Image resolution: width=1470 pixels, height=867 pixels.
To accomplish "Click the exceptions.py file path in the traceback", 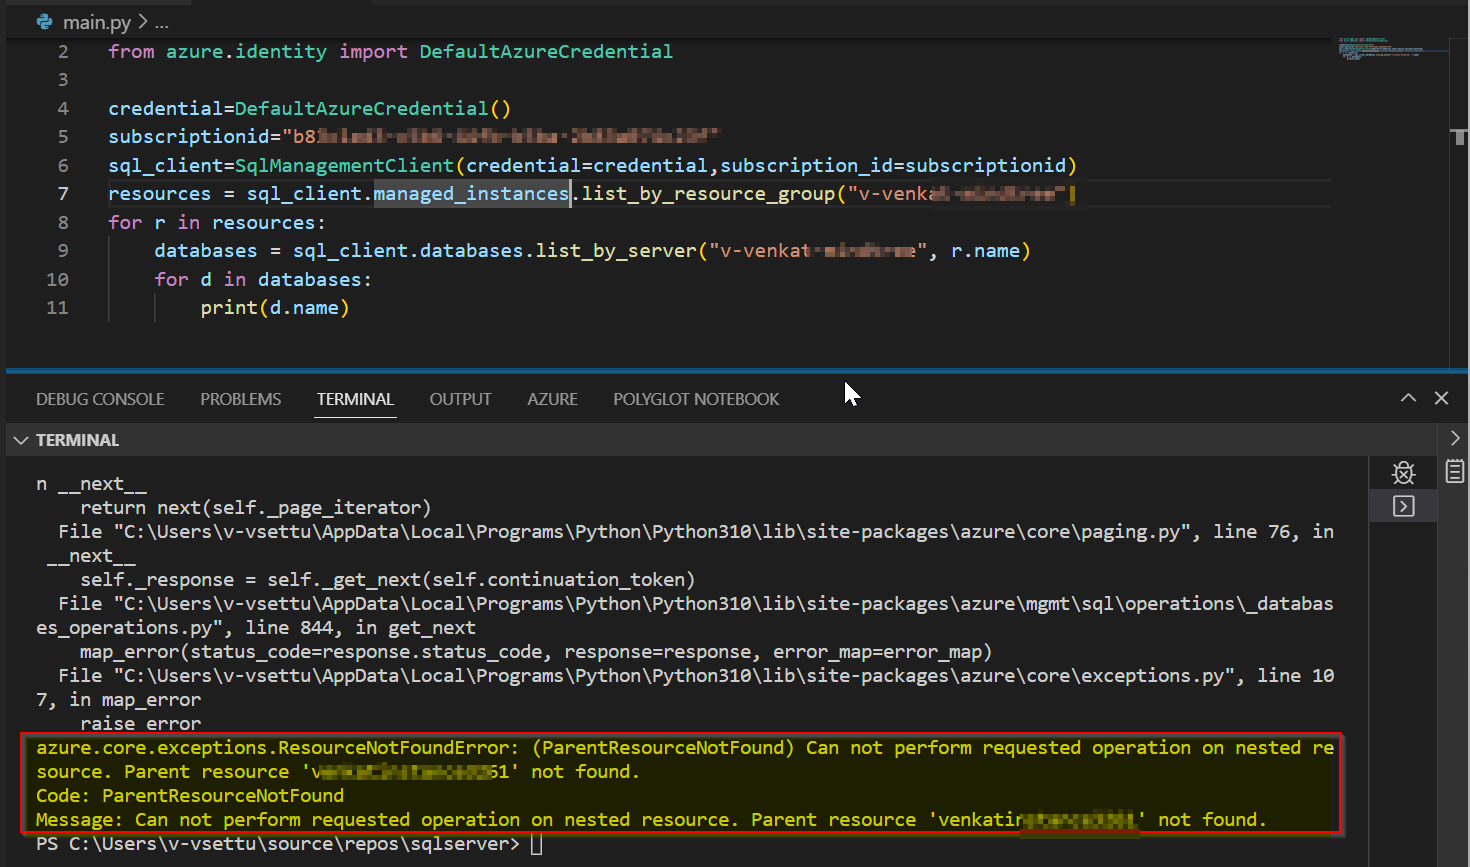I will [x=675, y=675].
